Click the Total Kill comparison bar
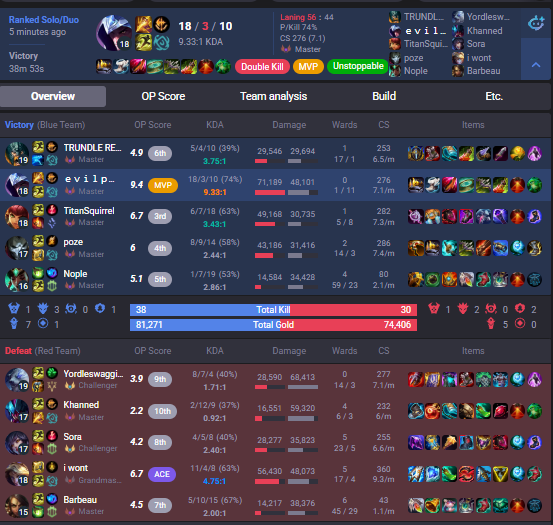Screen dimensions: 553x525 273,310
